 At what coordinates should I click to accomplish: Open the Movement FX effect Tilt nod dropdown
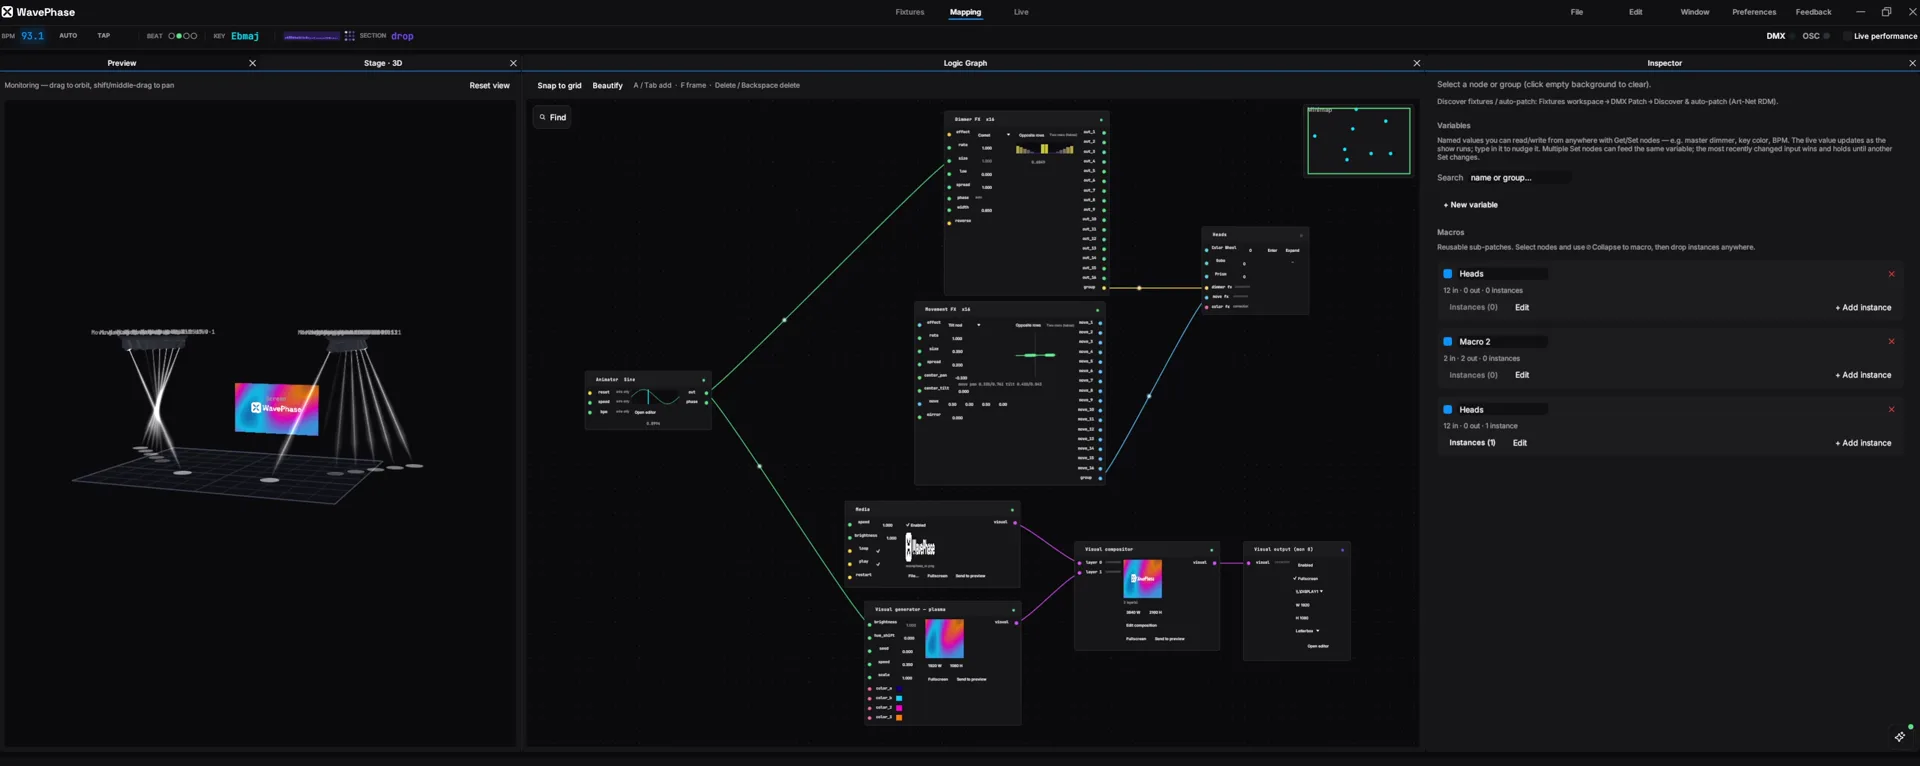tap(965, 325)
